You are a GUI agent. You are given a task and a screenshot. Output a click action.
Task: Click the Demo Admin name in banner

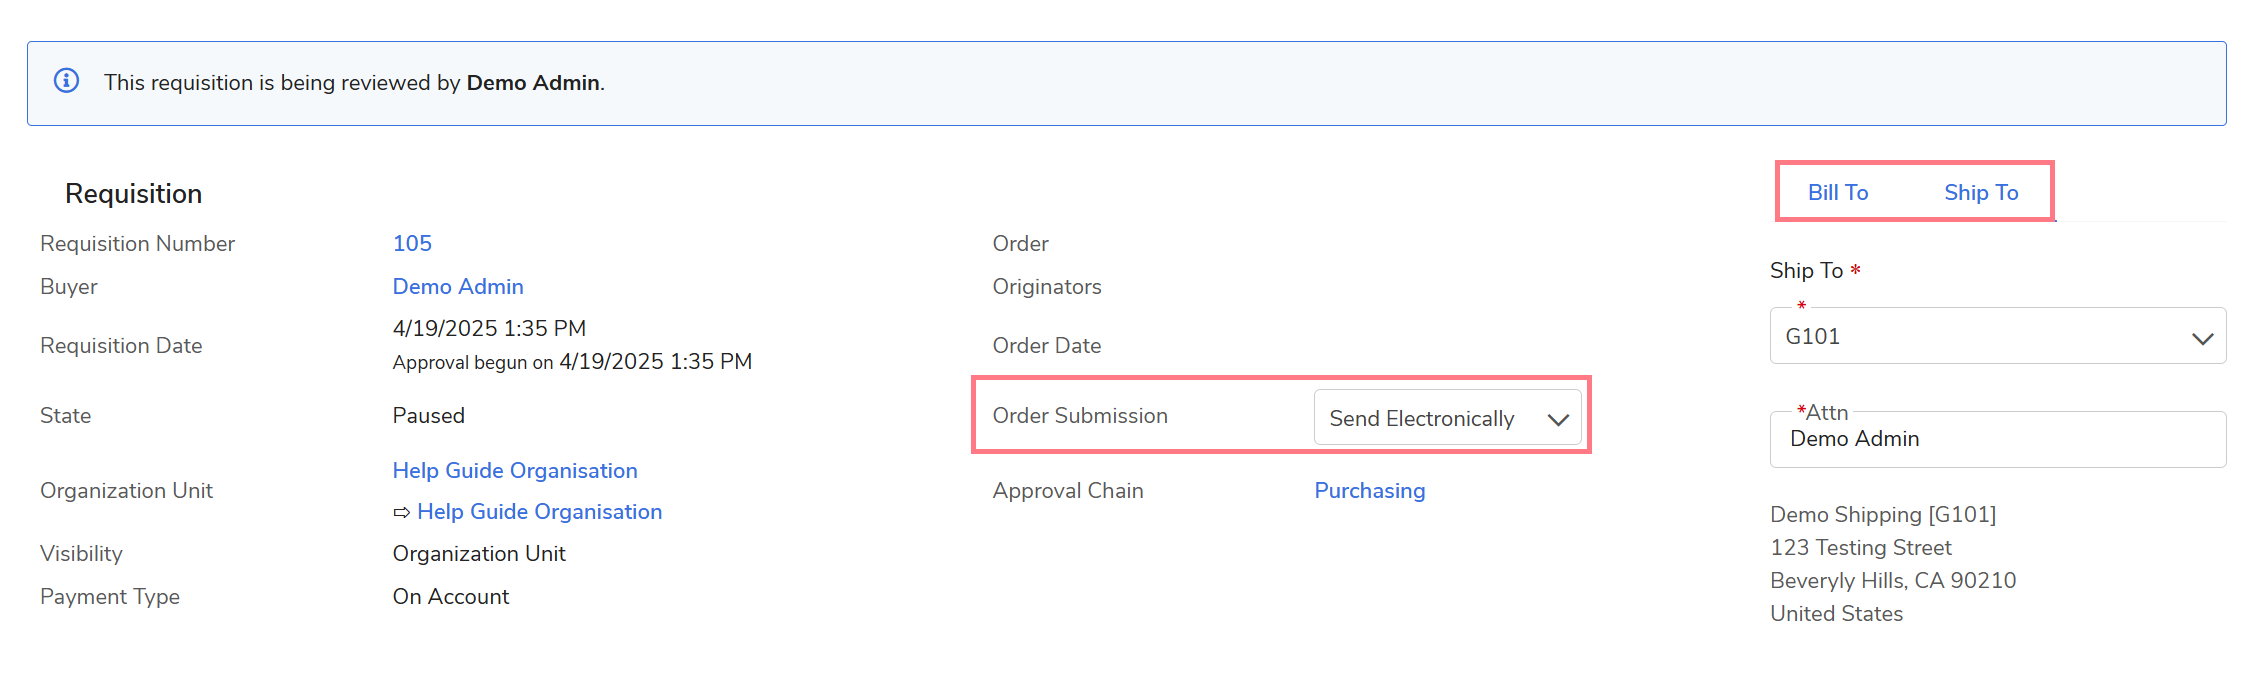coord(533,82)
